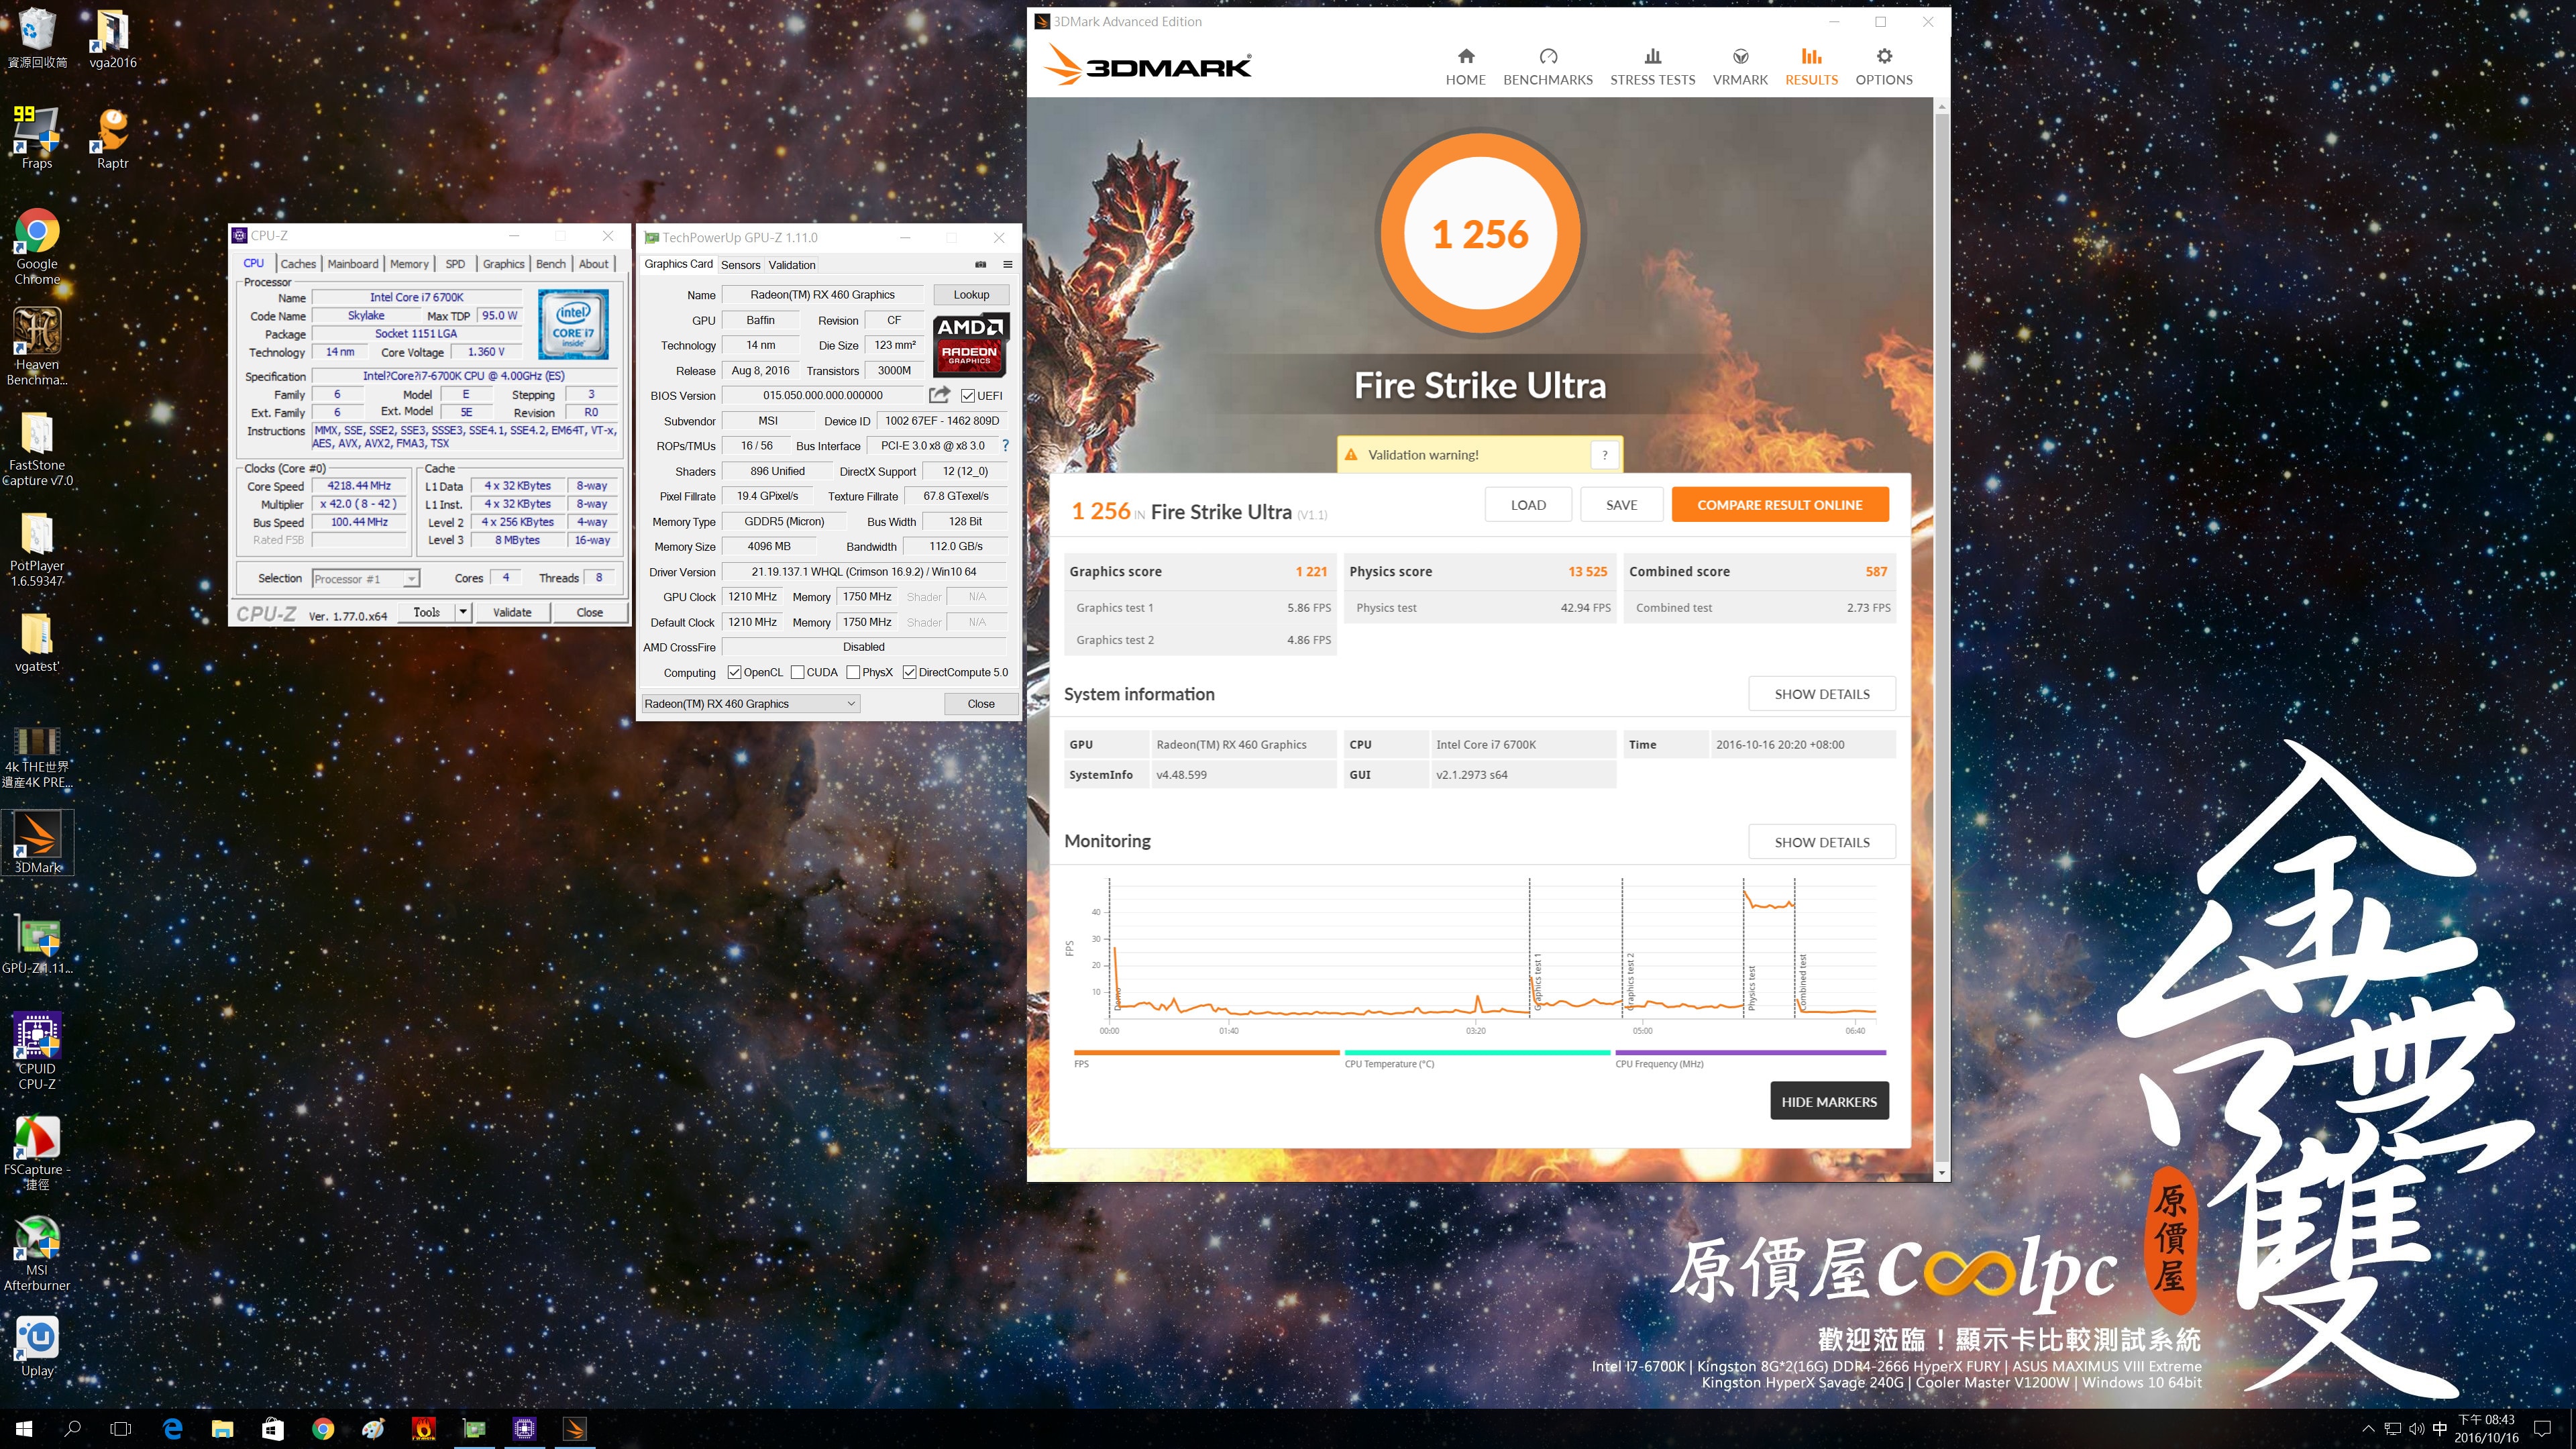The height and width of the screenshot is (1449, 2576).
Task: Open the RESULTS section in 3DMark
Action: [x=1811, y=67]
